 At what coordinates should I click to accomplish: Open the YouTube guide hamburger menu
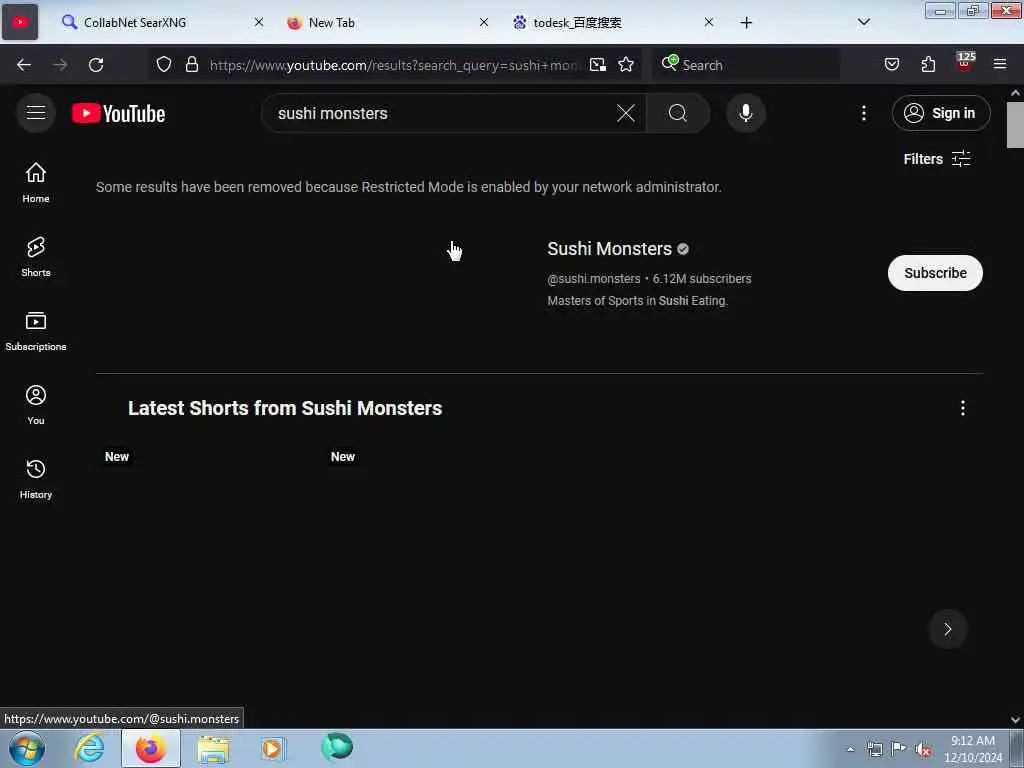pyautogui.click(x=36, y=113)
